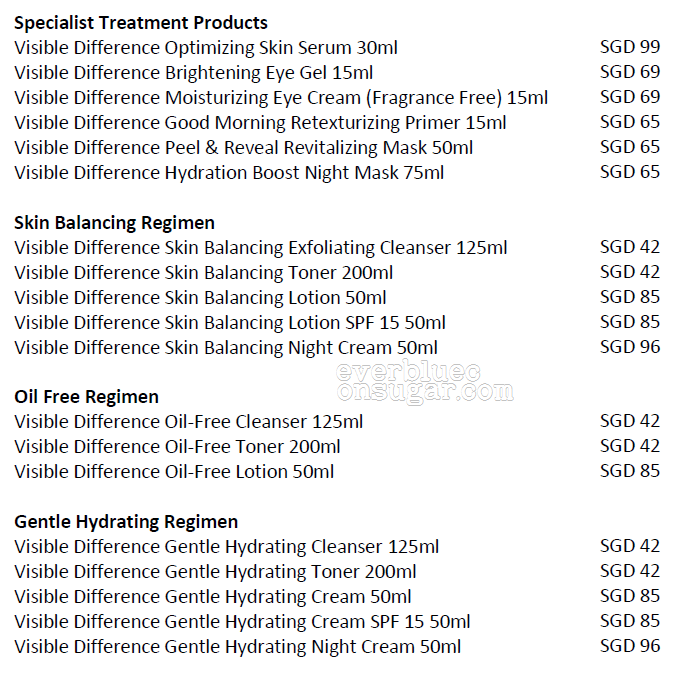Click the everbluec onsugar.com watermark
Image resolution: width=694 pixels, height=685 pixels.
[x=425, y=382]
